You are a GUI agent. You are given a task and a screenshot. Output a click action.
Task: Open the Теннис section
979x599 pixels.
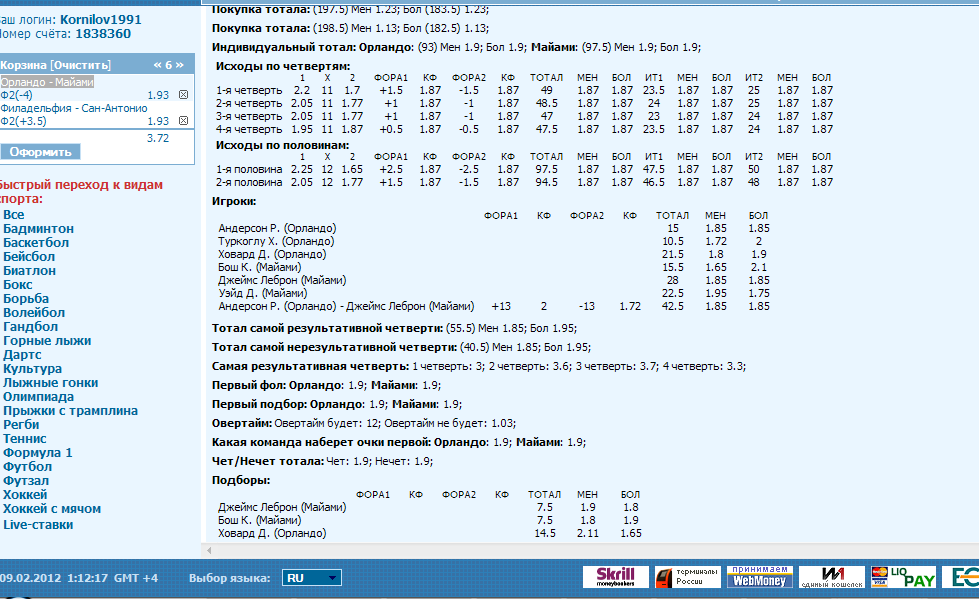click(x=25, y=438)
